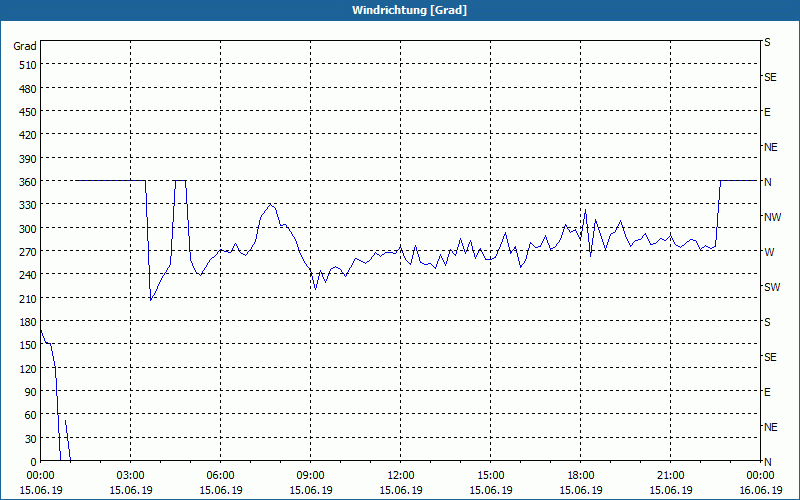Click the 'Grad' unit label on the y-axis
Screen dimensions: 800x500
point(25,46)
